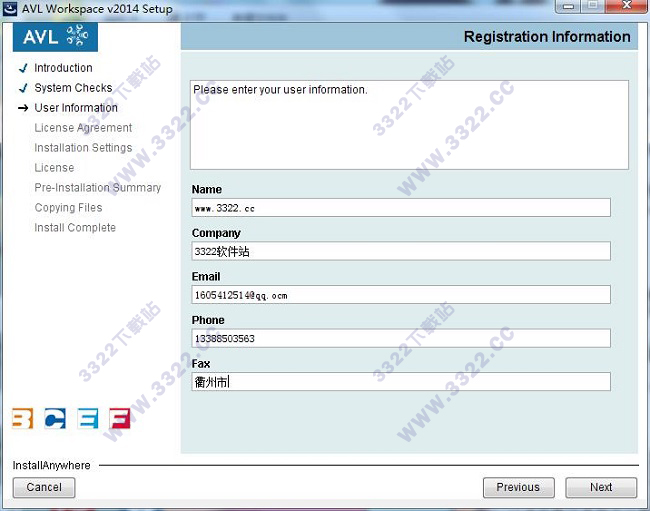Screen dimensions: 650x511
Task: Close the setup window
Action: click(627, 6)
